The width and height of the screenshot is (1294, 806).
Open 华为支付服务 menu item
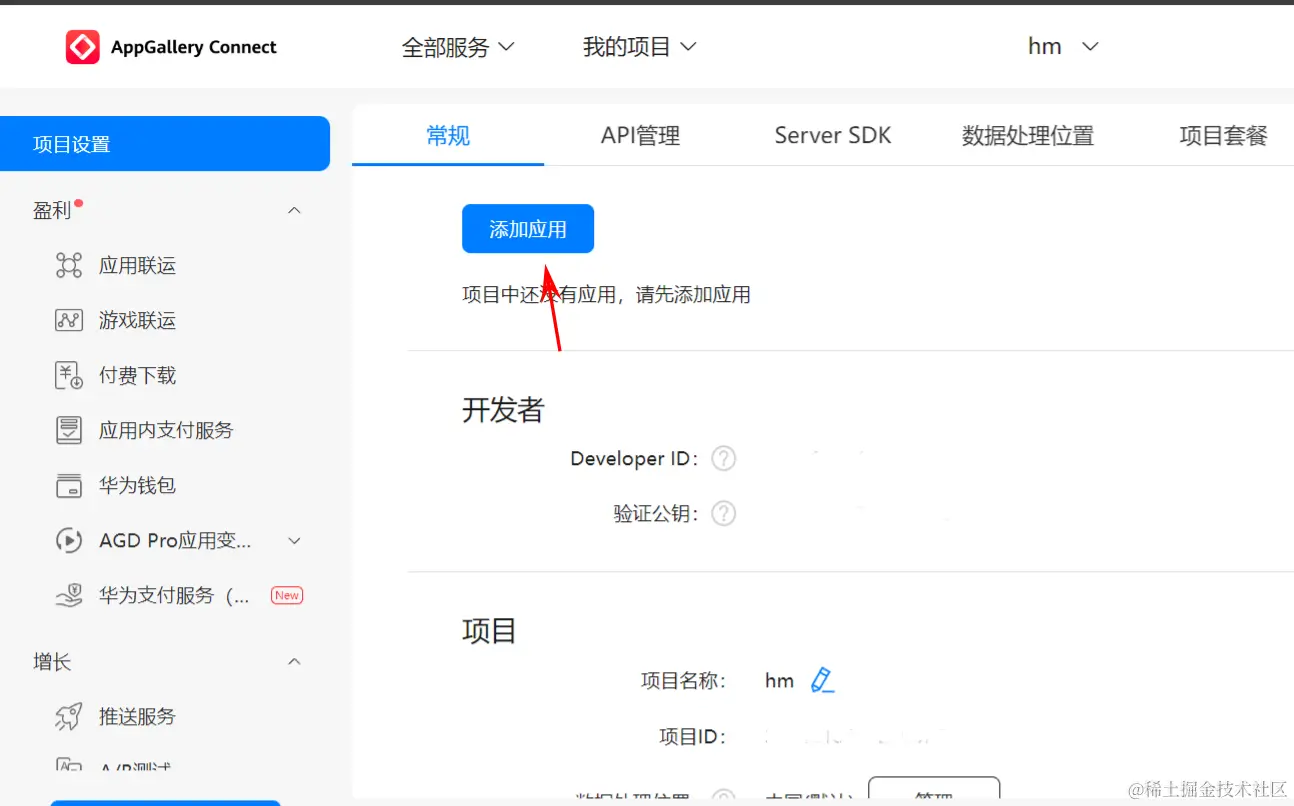coord(175,595)
